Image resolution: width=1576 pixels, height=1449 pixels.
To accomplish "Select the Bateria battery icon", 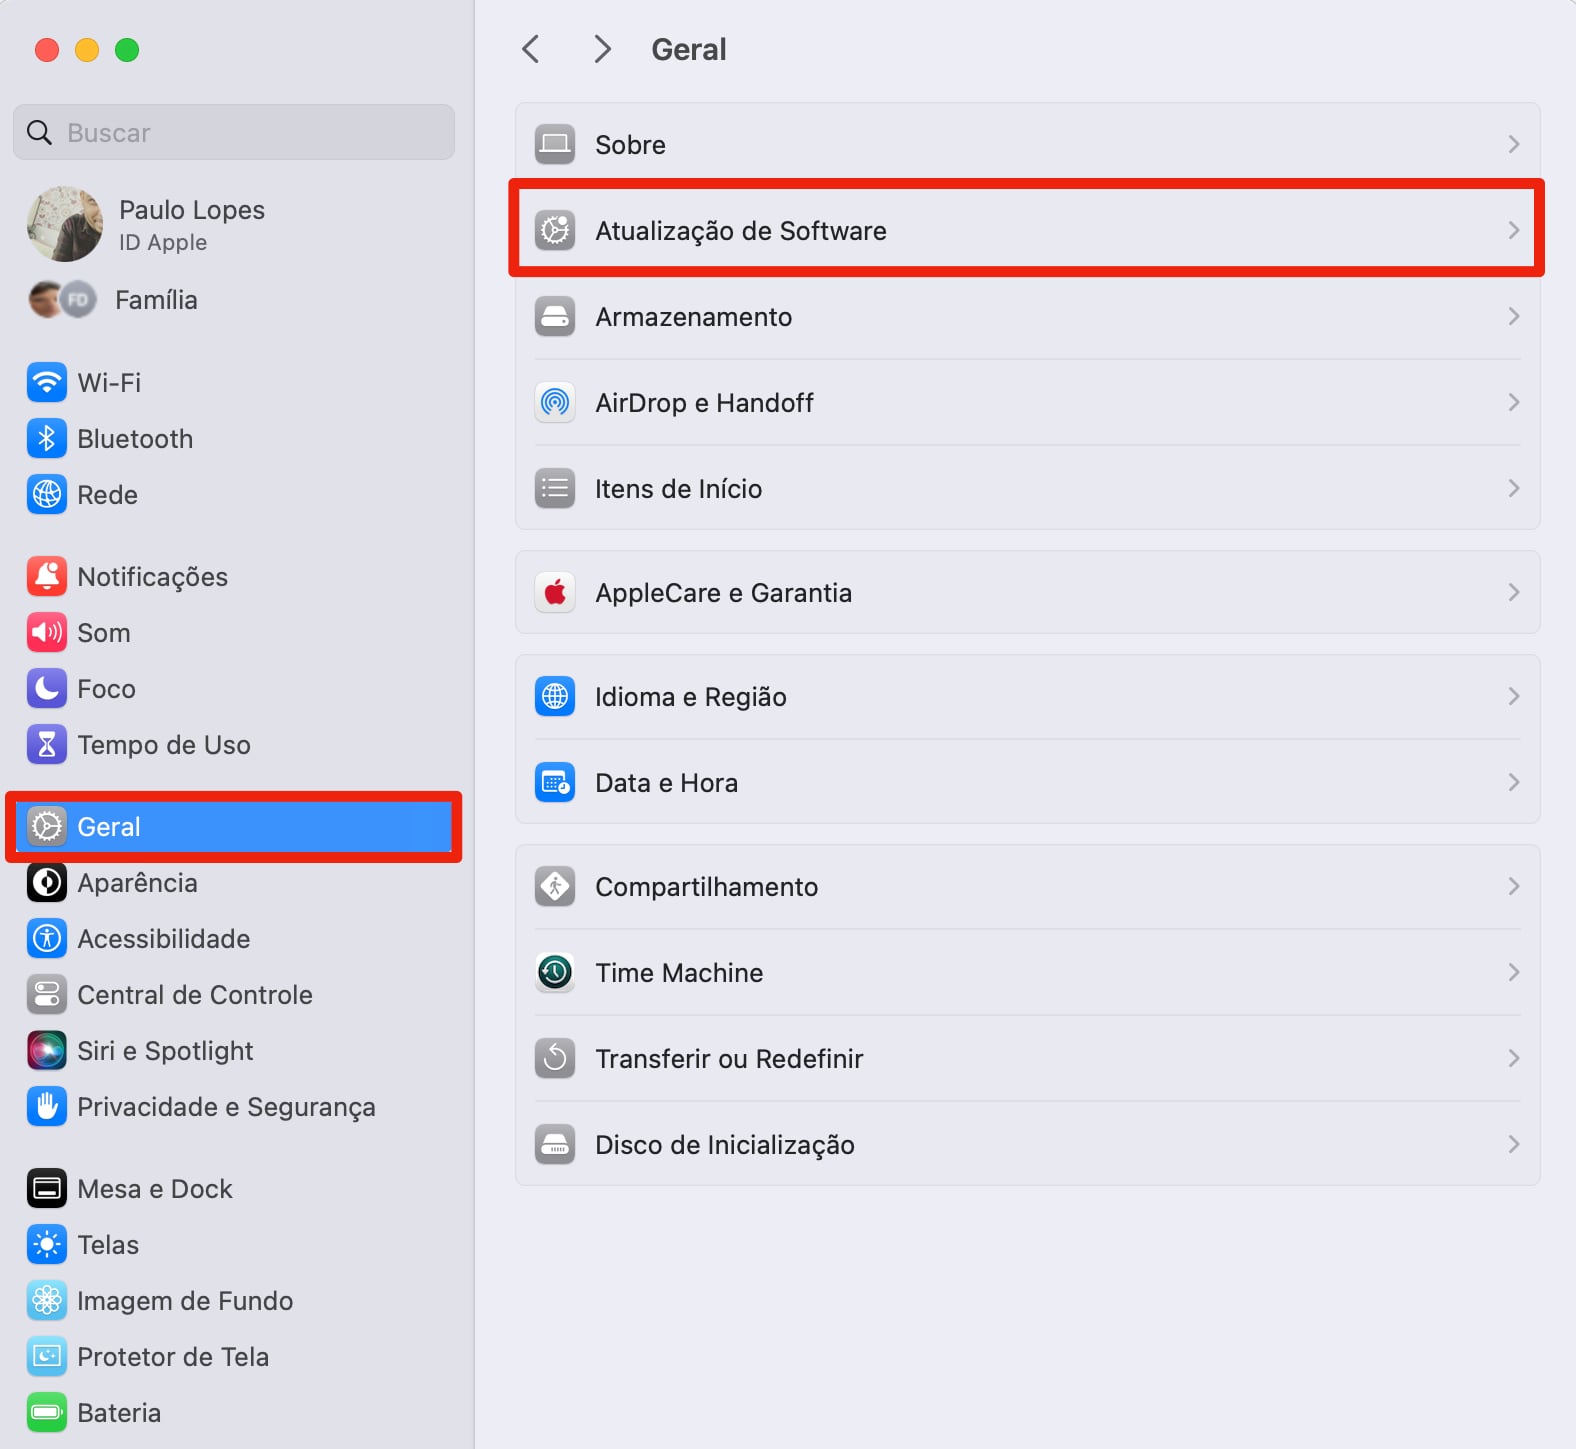I will pos(47,1412).
